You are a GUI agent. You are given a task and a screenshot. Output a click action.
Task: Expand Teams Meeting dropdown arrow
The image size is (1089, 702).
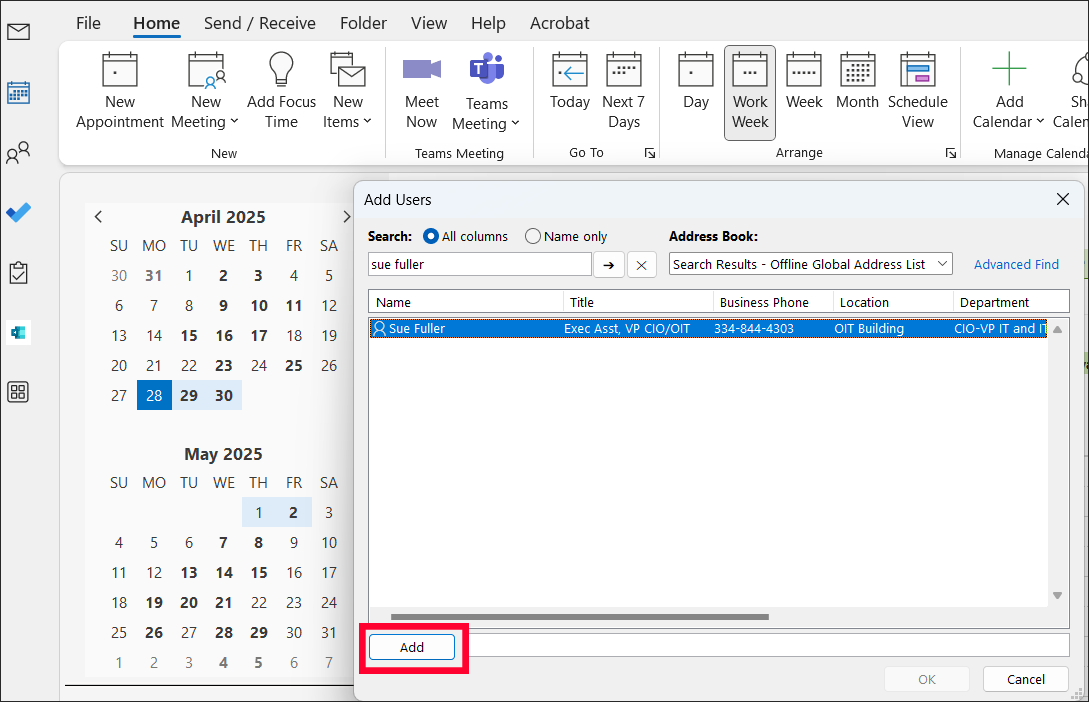pyautogui.click(x=515, y=123)
